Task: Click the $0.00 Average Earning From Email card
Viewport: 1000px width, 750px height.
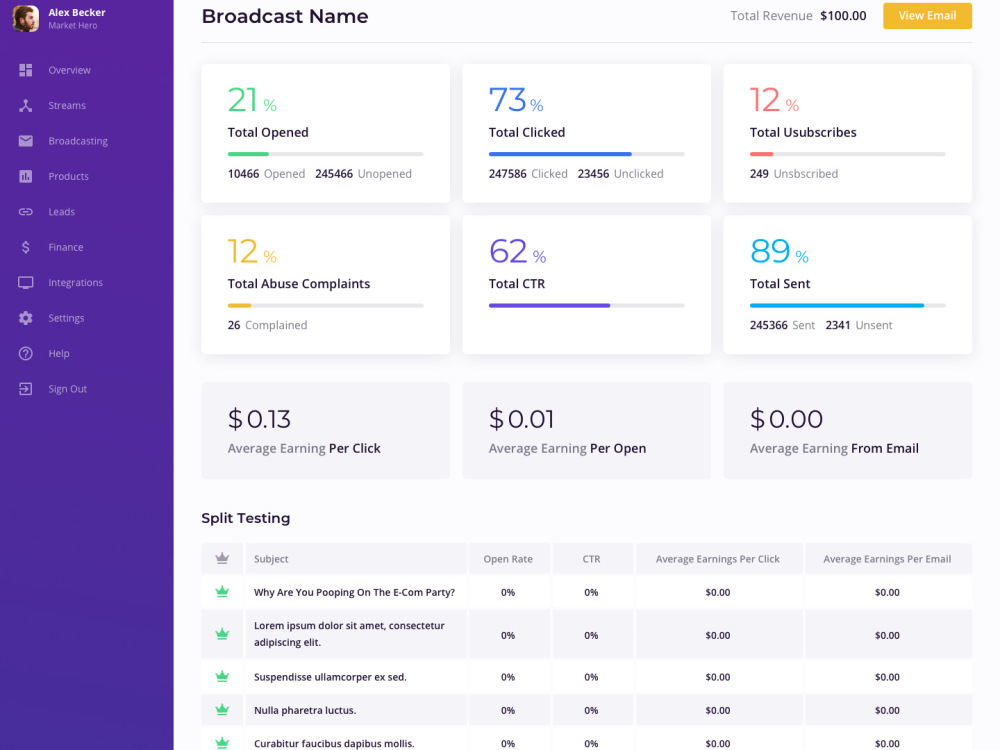Action: (x=848, y=430)
